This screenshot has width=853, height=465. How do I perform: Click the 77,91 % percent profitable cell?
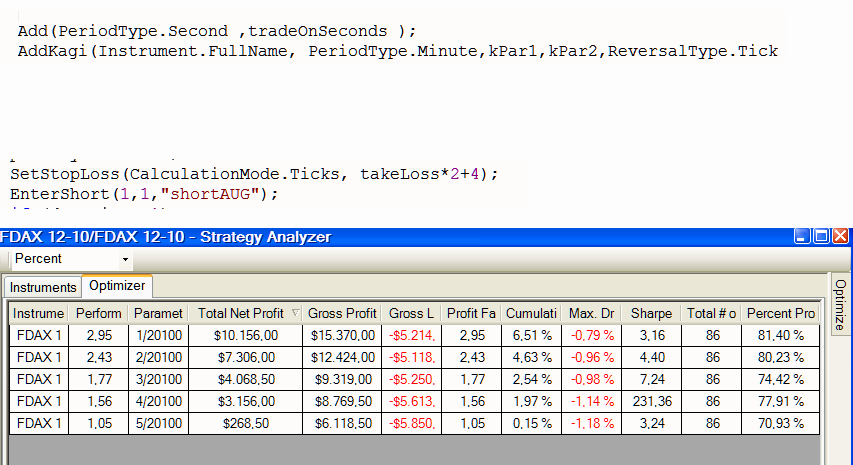[x=781, y=401]
